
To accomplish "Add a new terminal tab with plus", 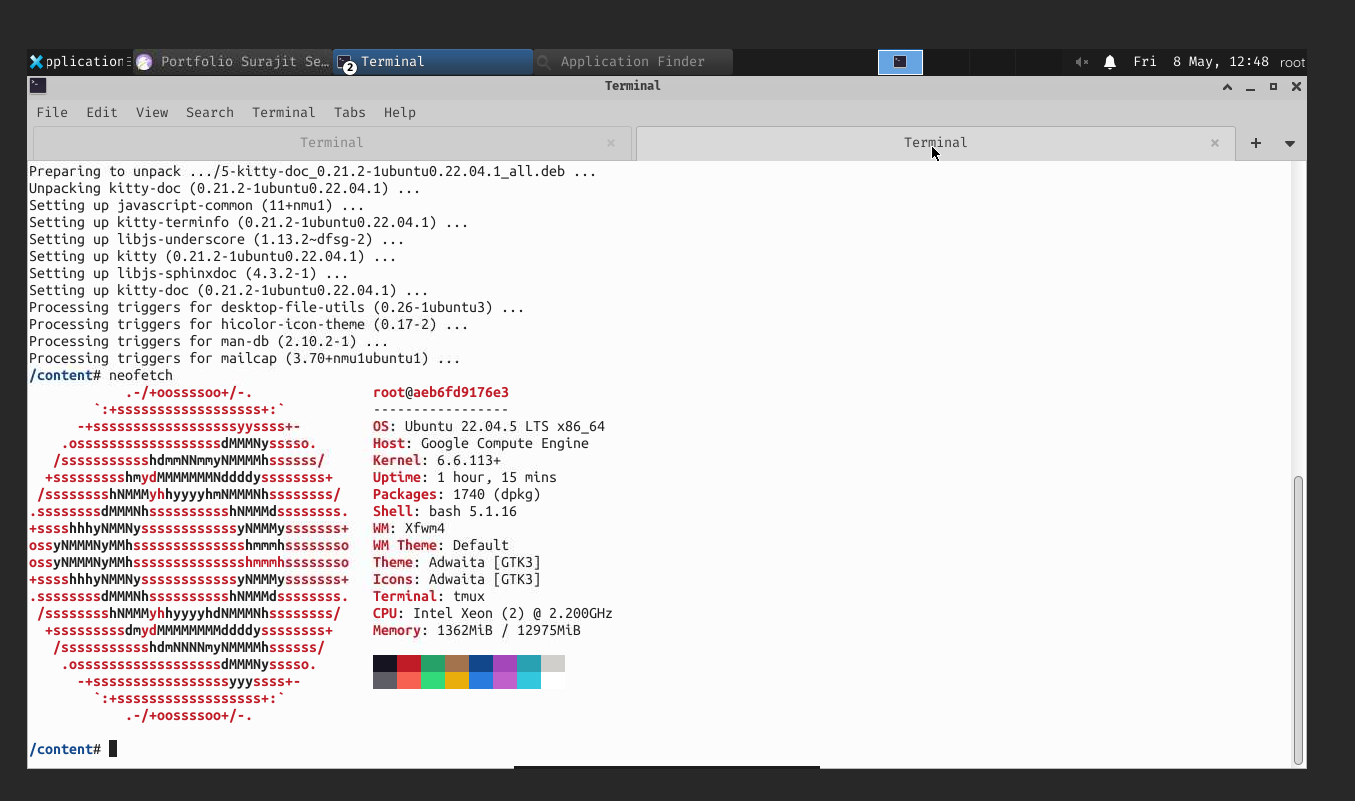I will pyautogui.click(x=1256, y=143).
